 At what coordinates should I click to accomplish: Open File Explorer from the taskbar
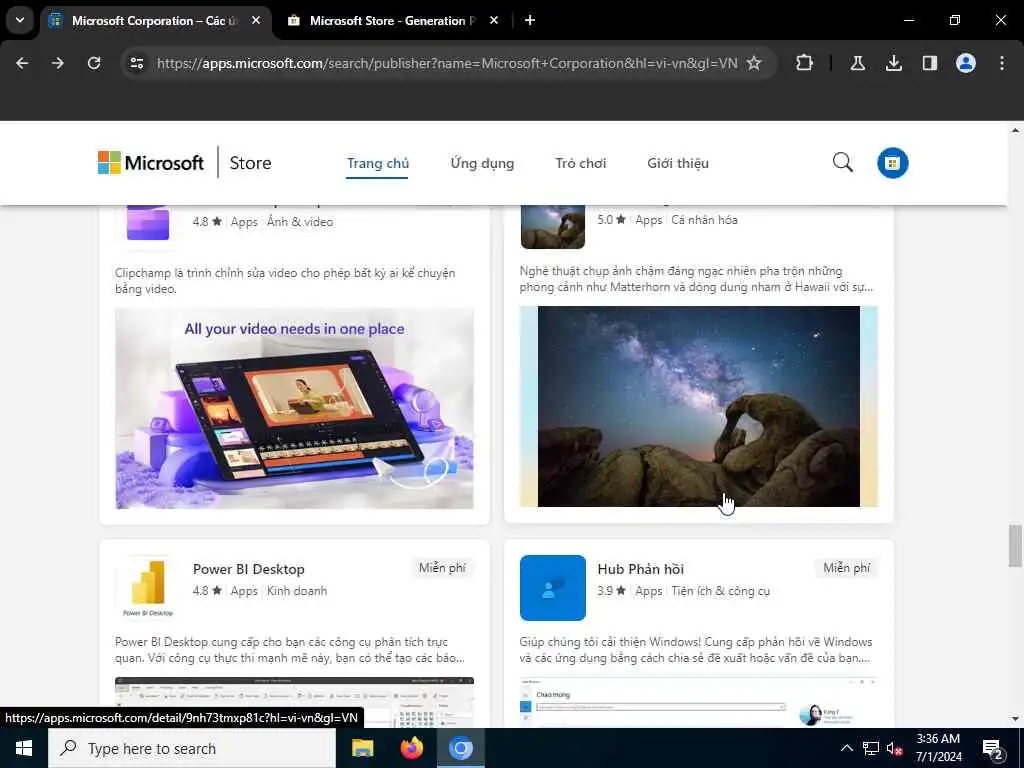pos(362,748)
